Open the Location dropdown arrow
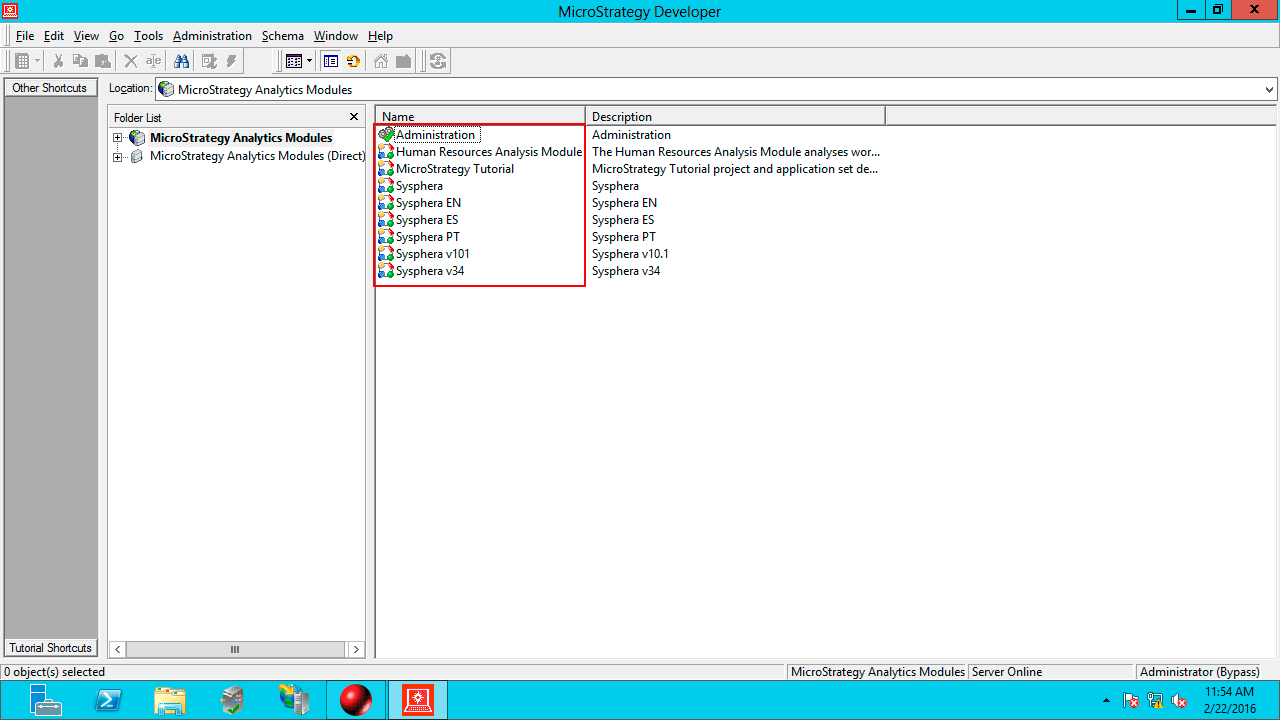The height and width of the screenshot is (720, 1280). [x=1270, y=90]
